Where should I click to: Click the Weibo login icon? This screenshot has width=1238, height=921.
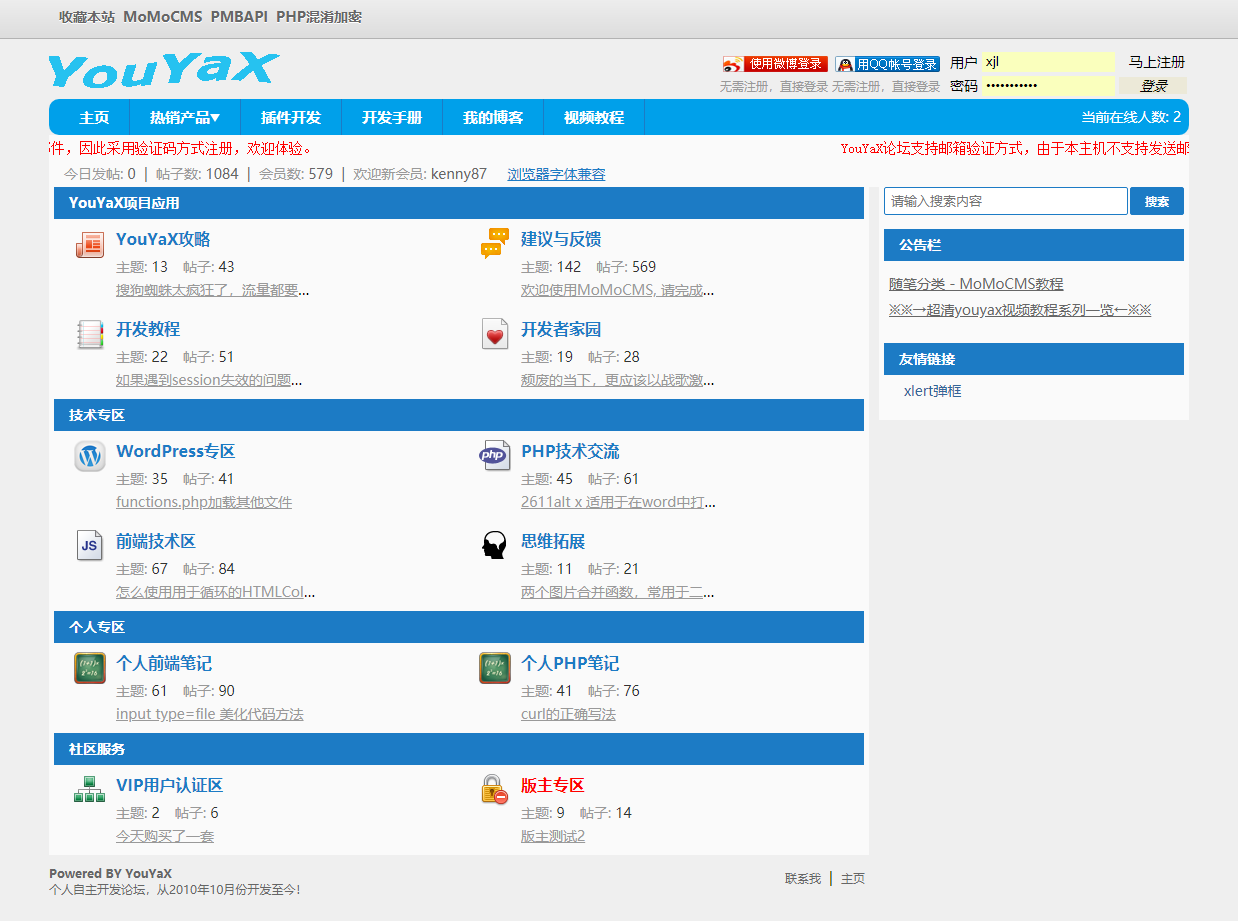click(775, 64)
